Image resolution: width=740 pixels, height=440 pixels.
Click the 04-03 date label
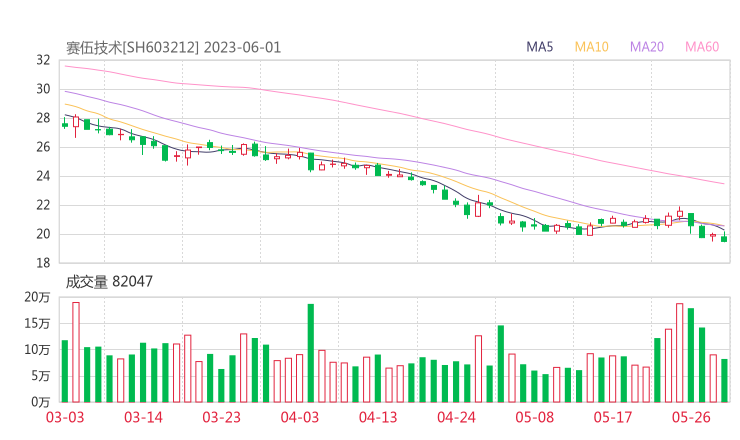[x=300, y=417]
